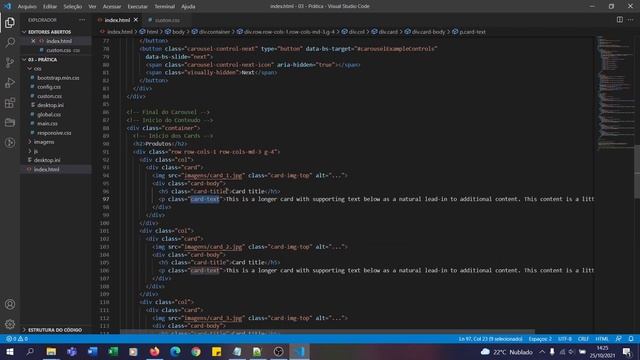
Task: Open the weather widget showing 22°C Nublado
Action: point(506,351)
